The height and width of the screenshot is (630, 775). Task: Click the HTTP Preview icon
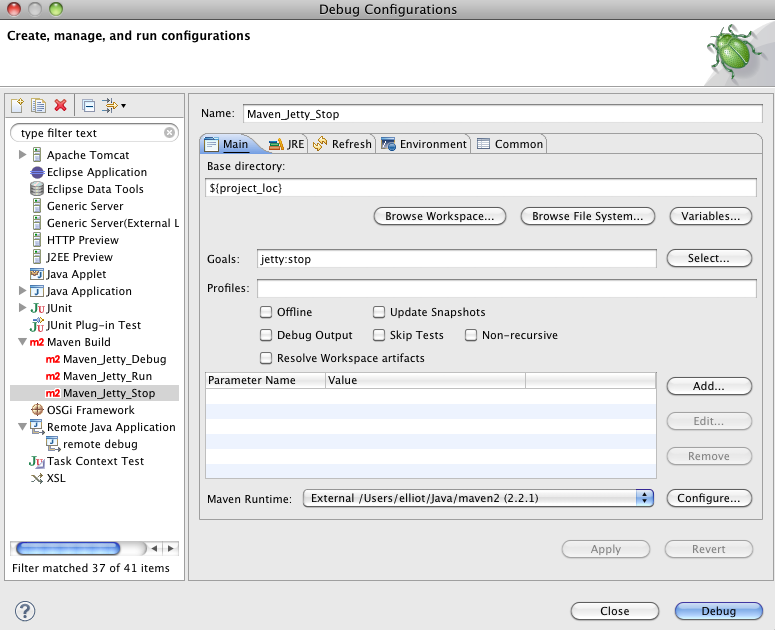pyautogui.click(x=37, y=240)
